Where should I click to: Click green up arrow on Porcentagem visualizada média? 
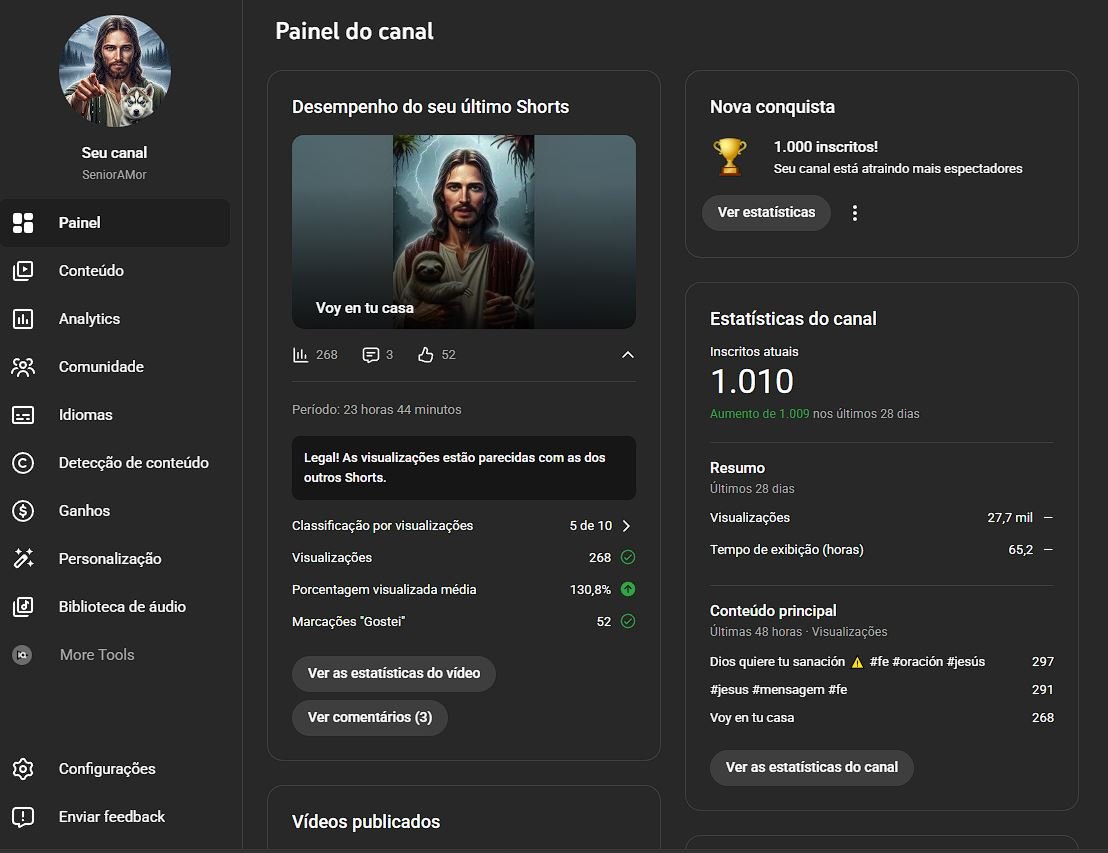627,589
